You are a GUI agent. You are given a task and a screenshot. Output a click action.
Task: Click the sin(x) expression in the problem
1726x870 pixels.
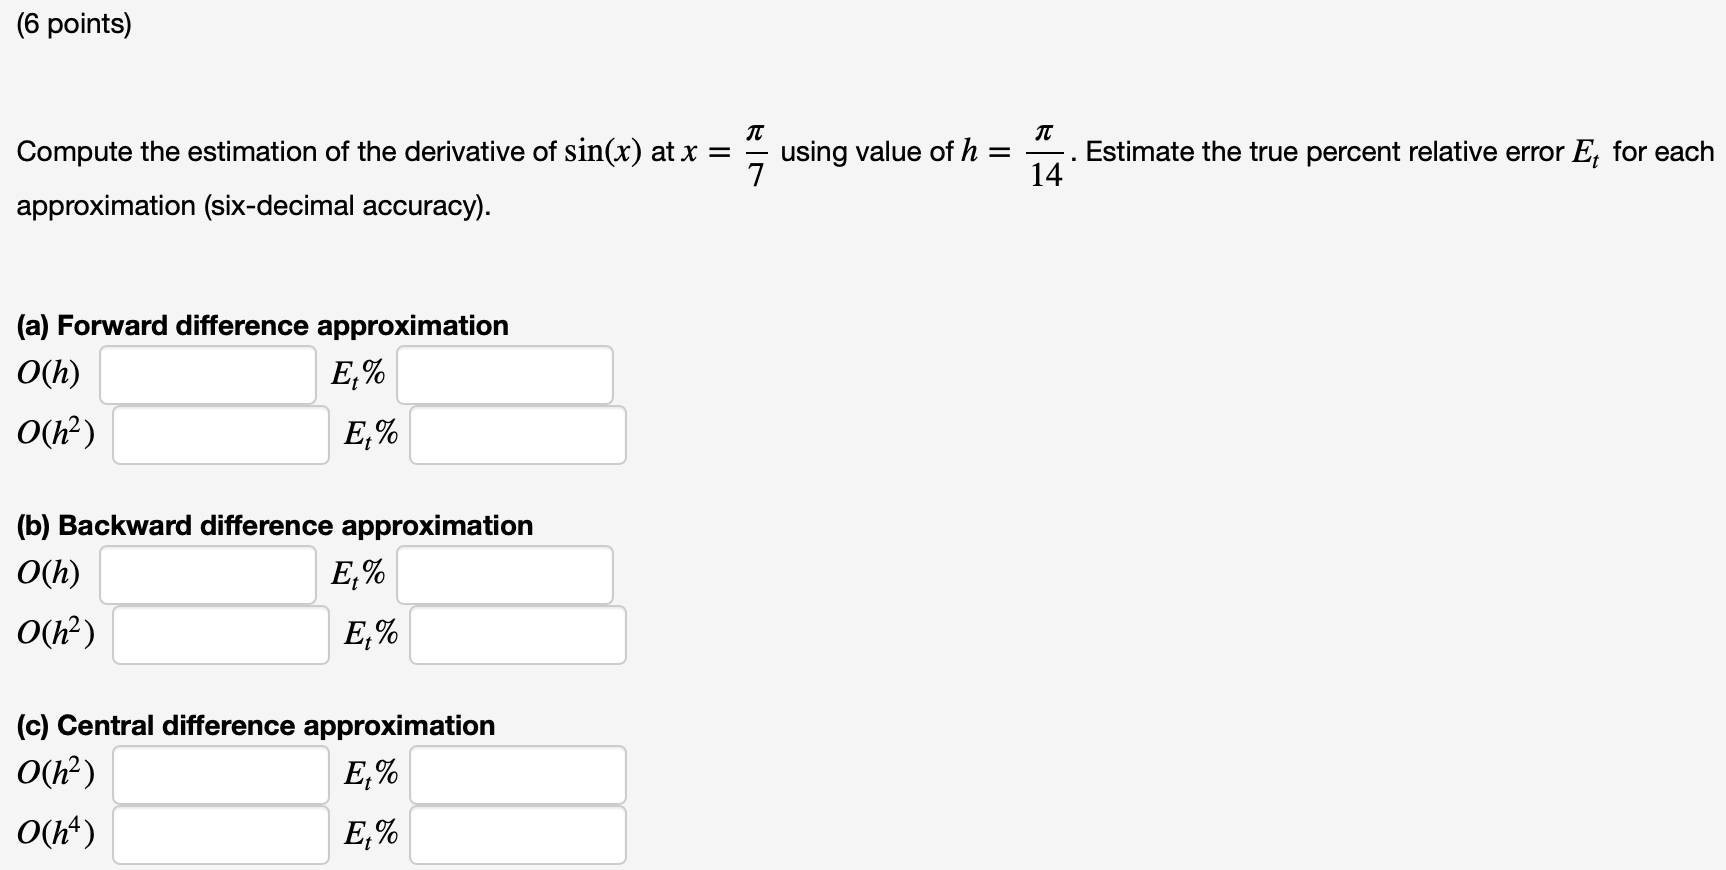point(603,151)
